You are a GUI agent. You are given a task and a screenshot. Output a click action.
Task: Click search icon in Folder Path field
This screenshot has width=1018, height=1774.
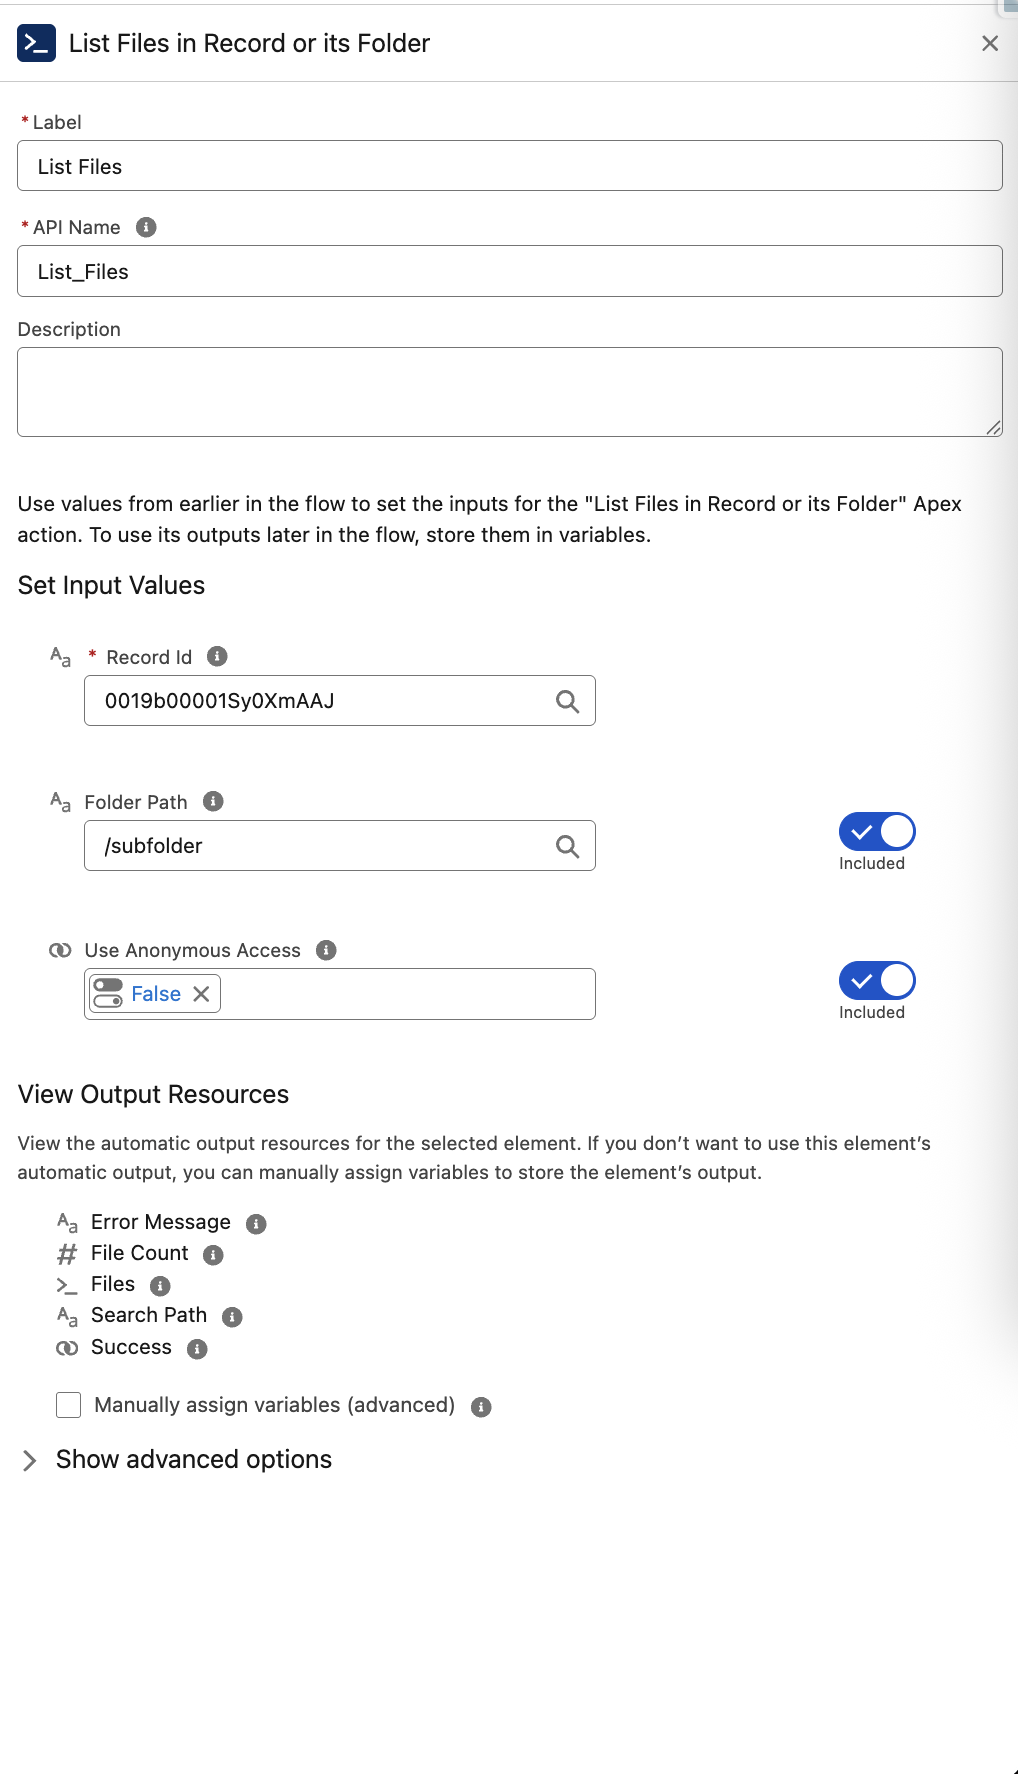point(567,846)
